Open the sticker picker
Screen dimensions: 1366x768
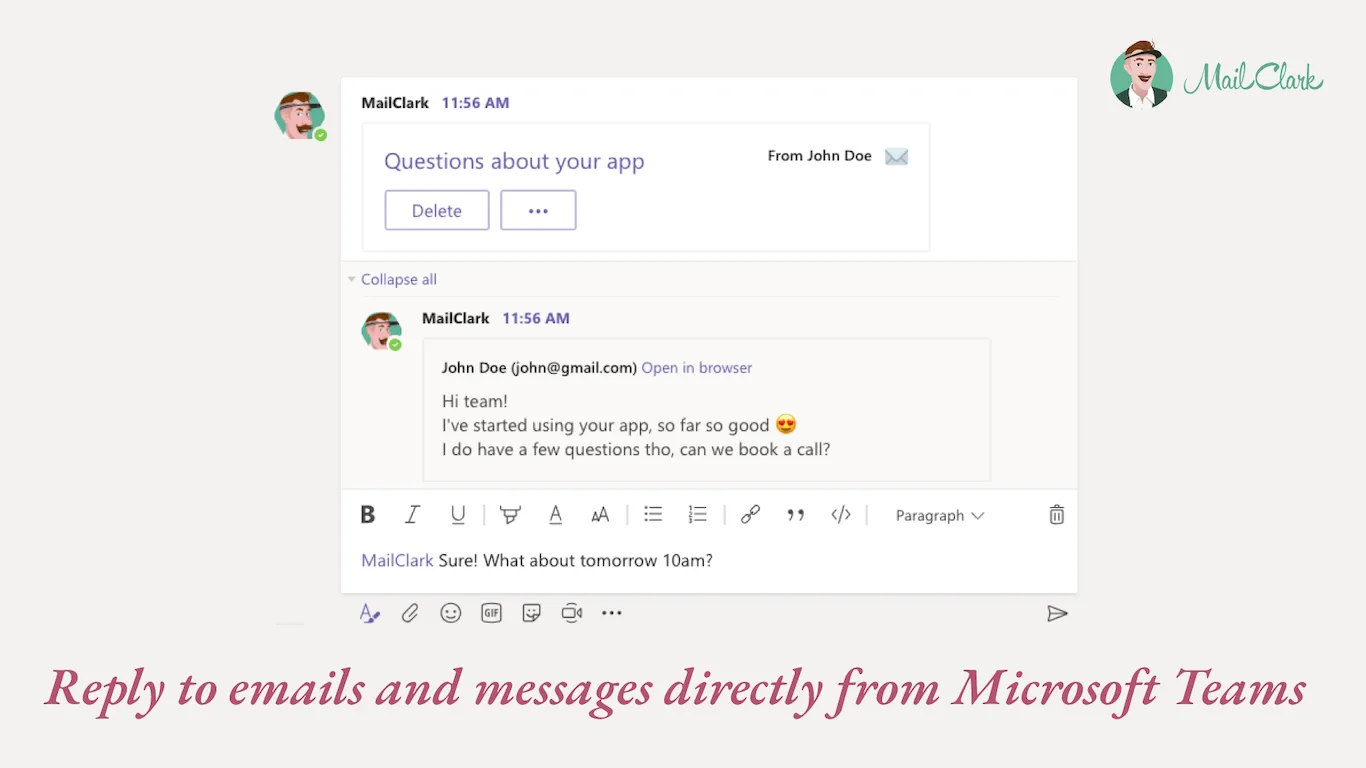coord(532,613)
